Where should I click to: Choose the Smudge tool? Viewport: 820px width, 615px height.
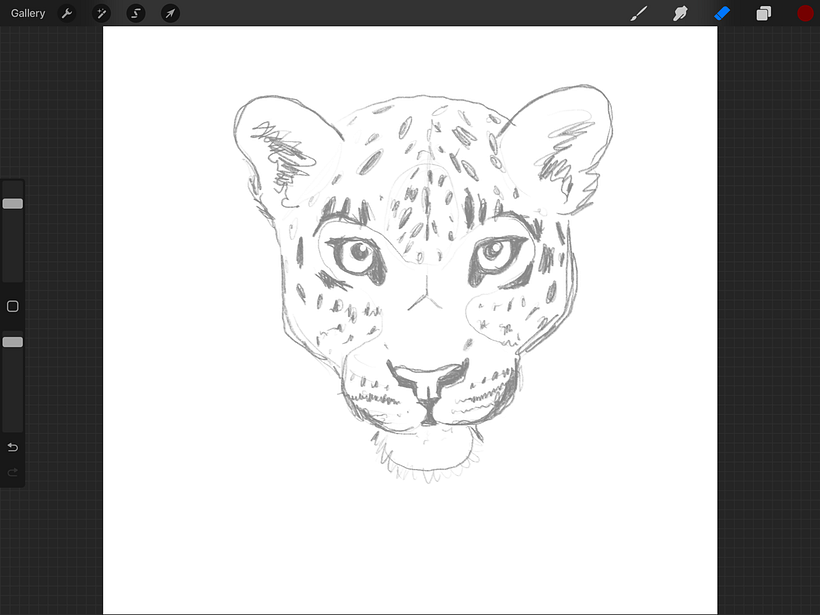click(x=680, y=13)
